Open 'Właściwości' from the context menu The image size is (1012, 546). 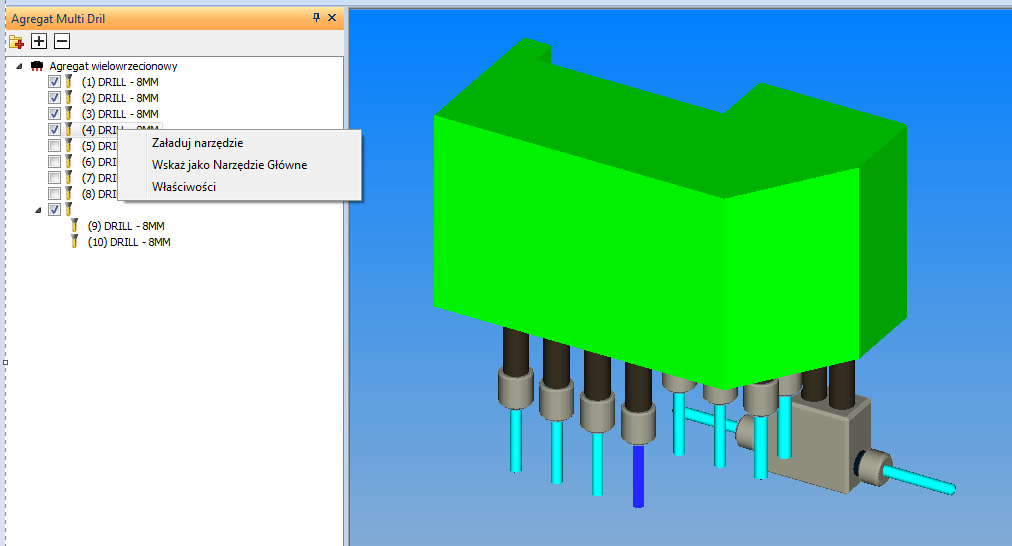[x=184, y=187]
